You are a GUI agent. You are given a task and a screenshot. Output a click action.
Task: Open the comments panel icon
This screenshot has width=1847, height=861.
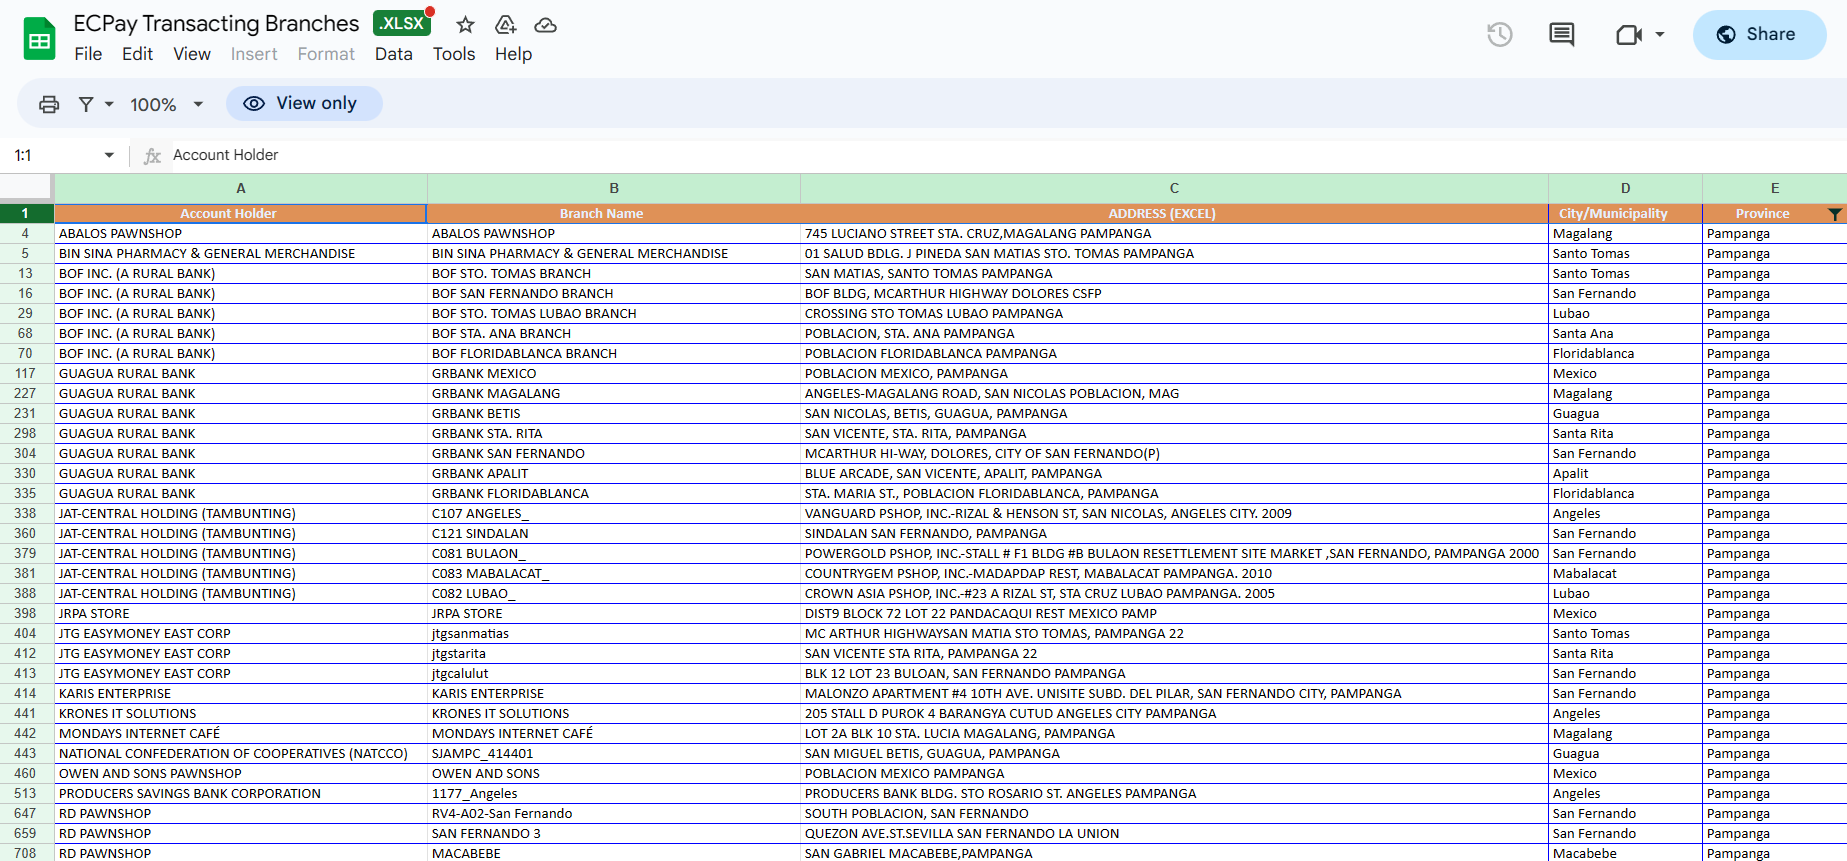[x=1561, y=35]
